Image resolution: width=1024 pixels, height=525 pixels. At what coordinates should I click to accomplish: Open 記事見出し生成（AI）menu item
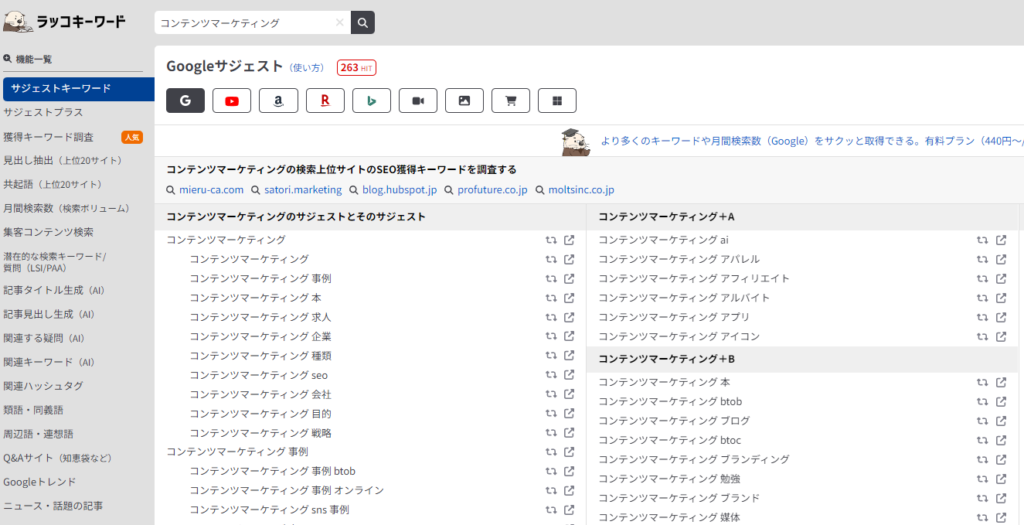(49, 314)
